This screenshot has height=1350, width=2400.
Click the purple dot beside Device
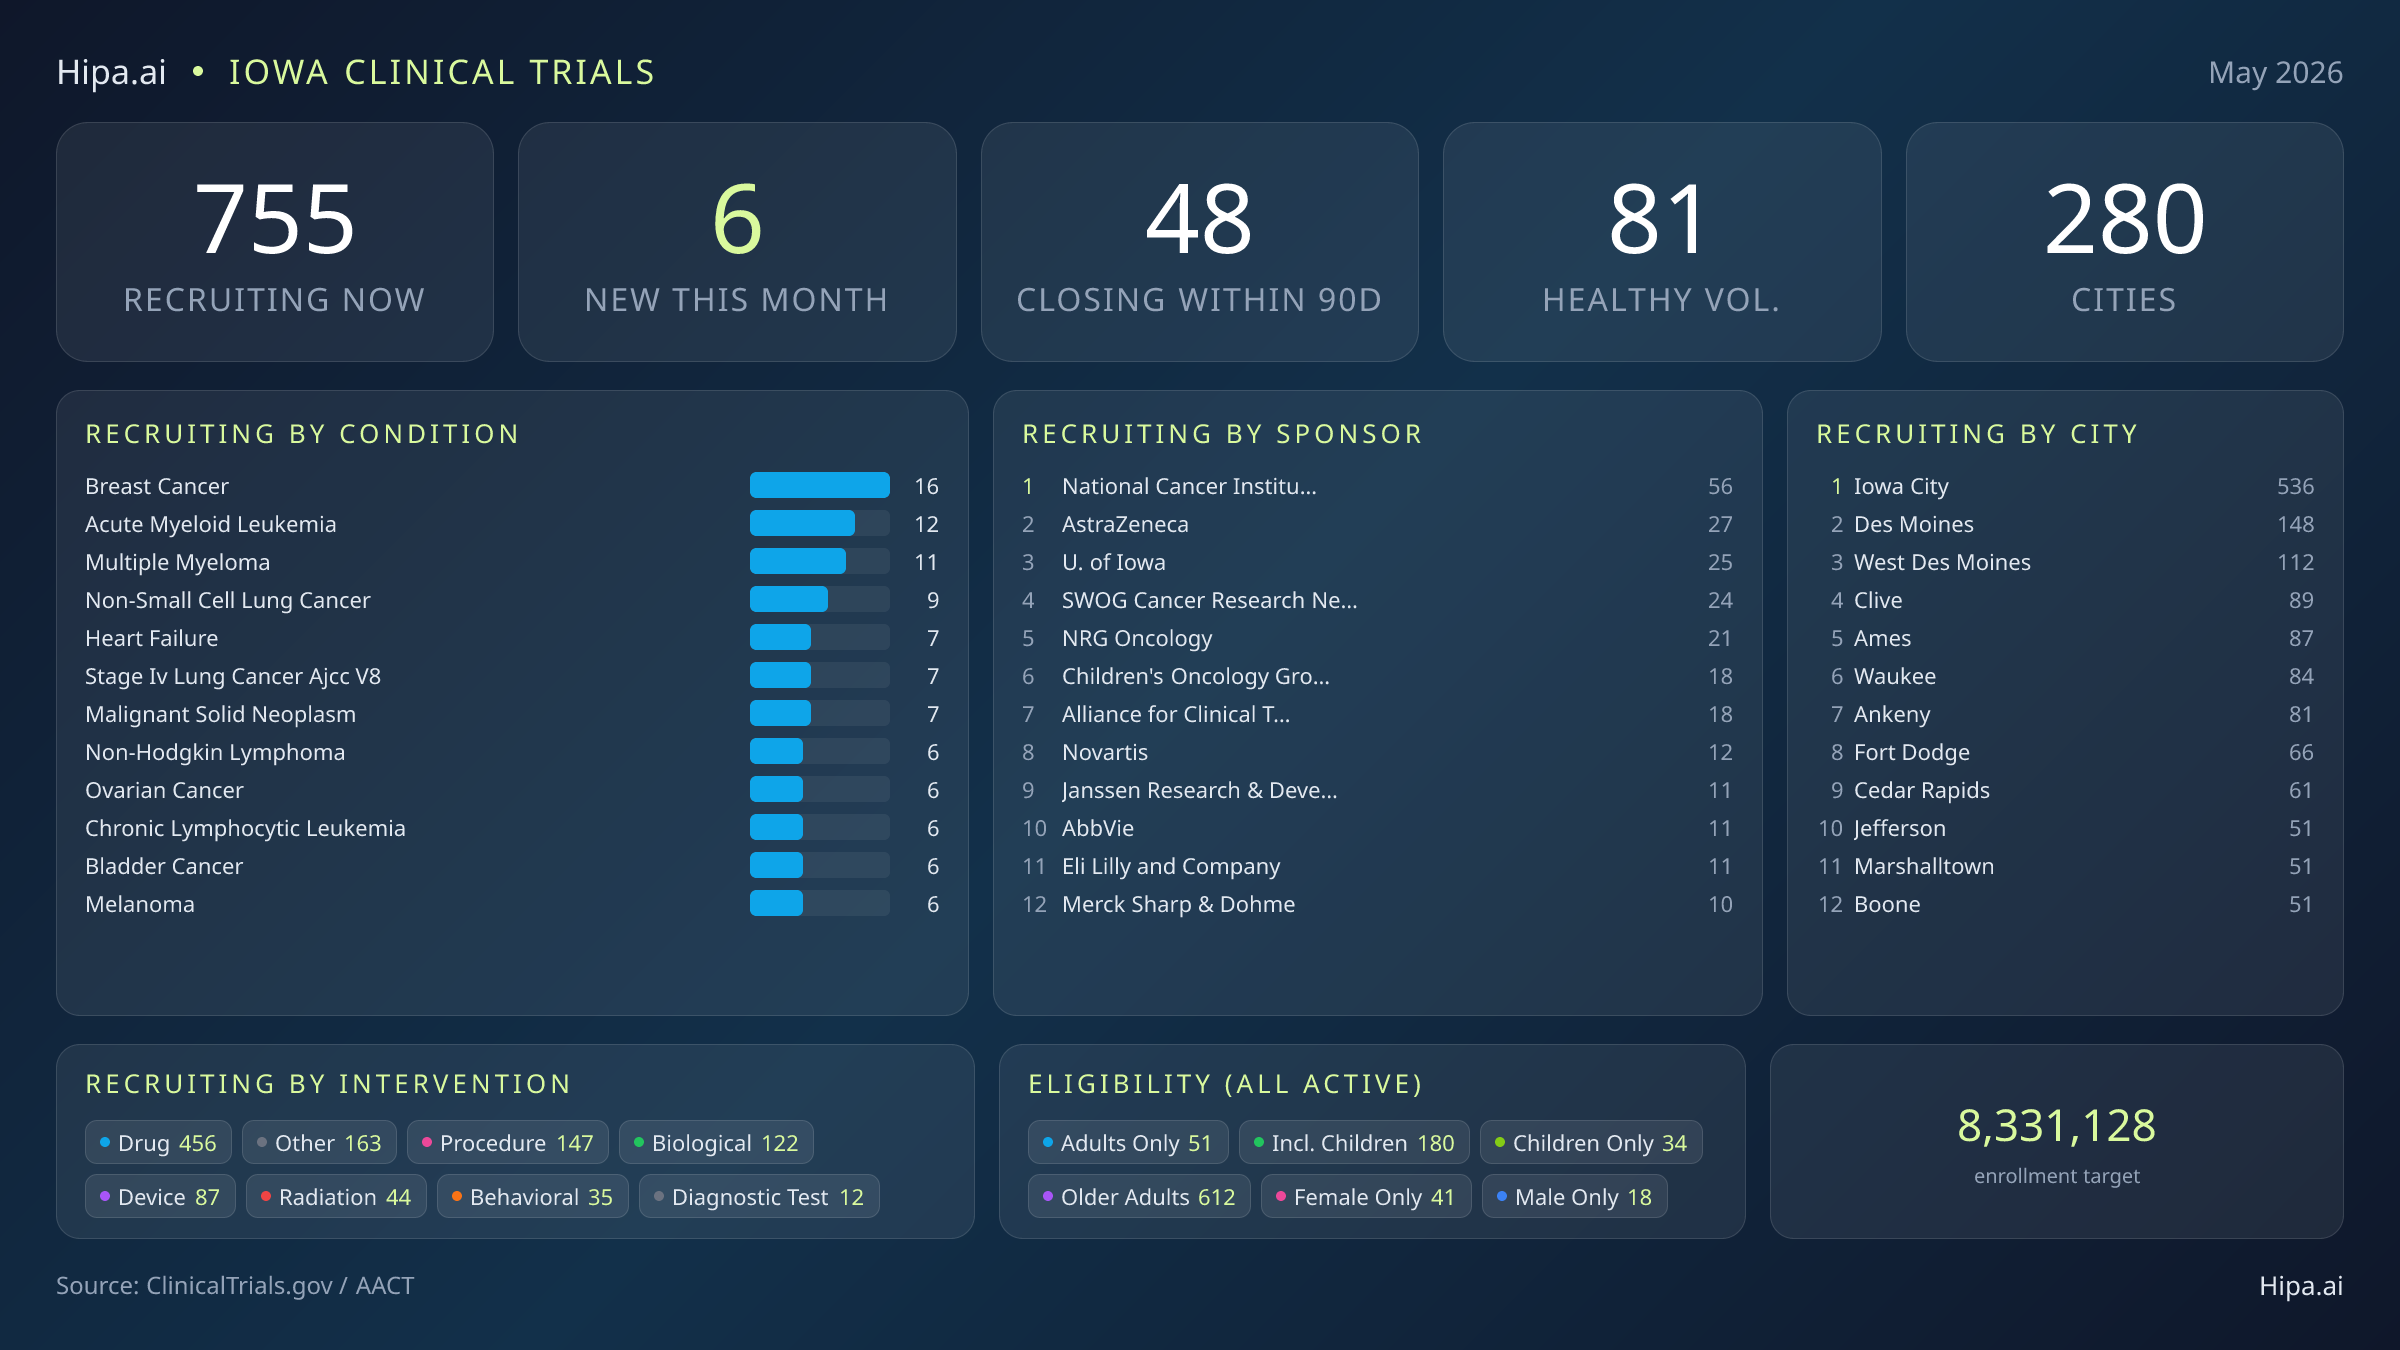(x=104, y=1196)
